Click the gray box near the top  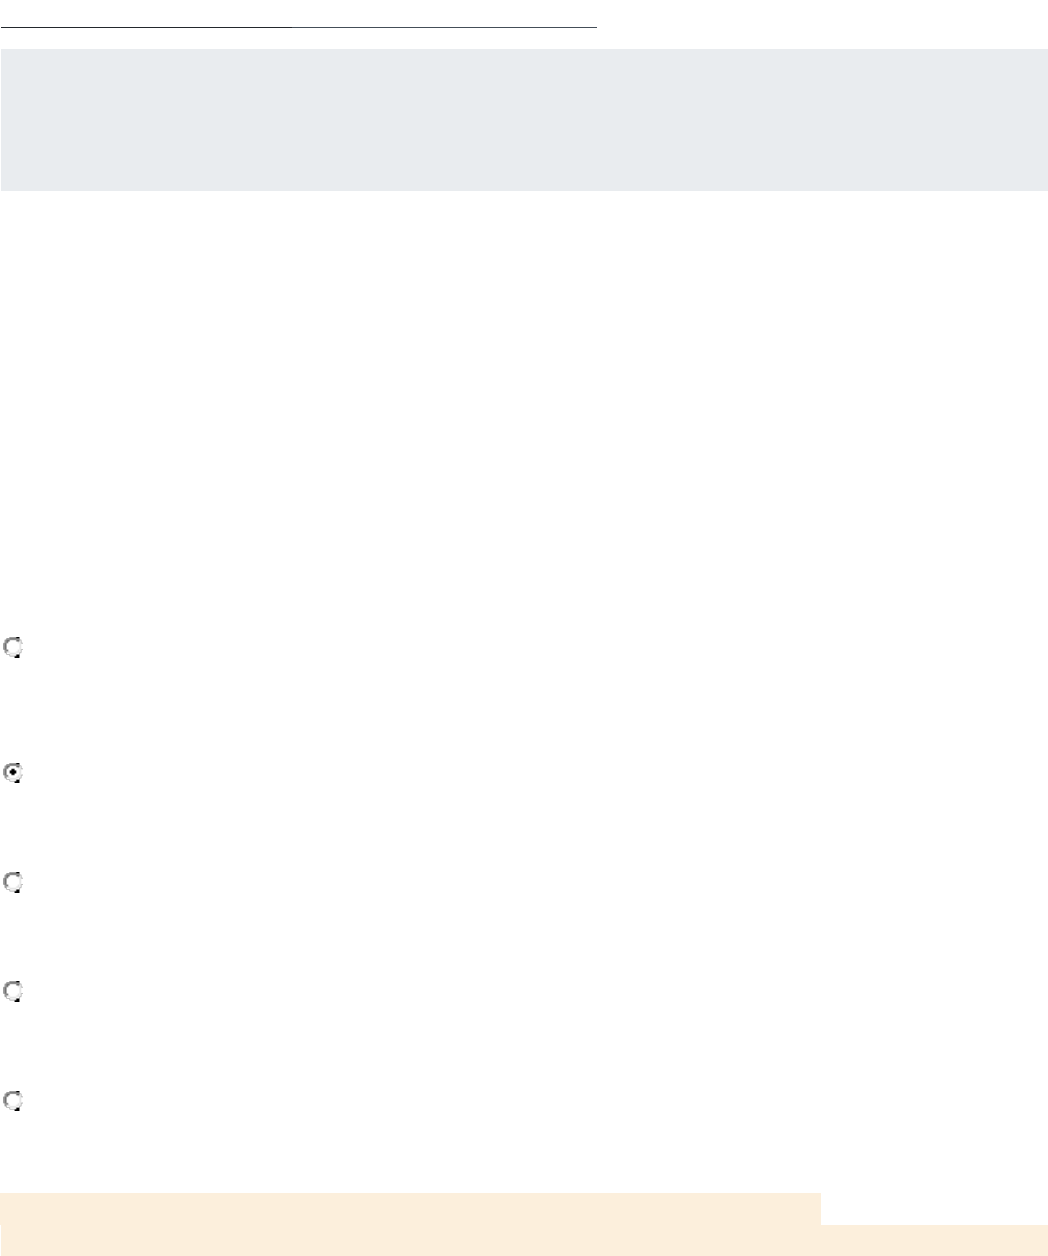(x=524, y=120)
